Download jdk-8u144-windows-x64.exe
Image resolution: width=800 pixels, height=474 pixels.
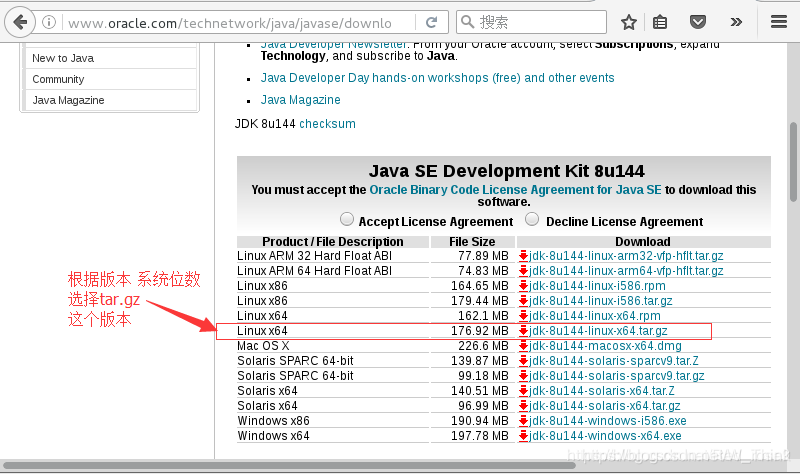tap(605, 436)
